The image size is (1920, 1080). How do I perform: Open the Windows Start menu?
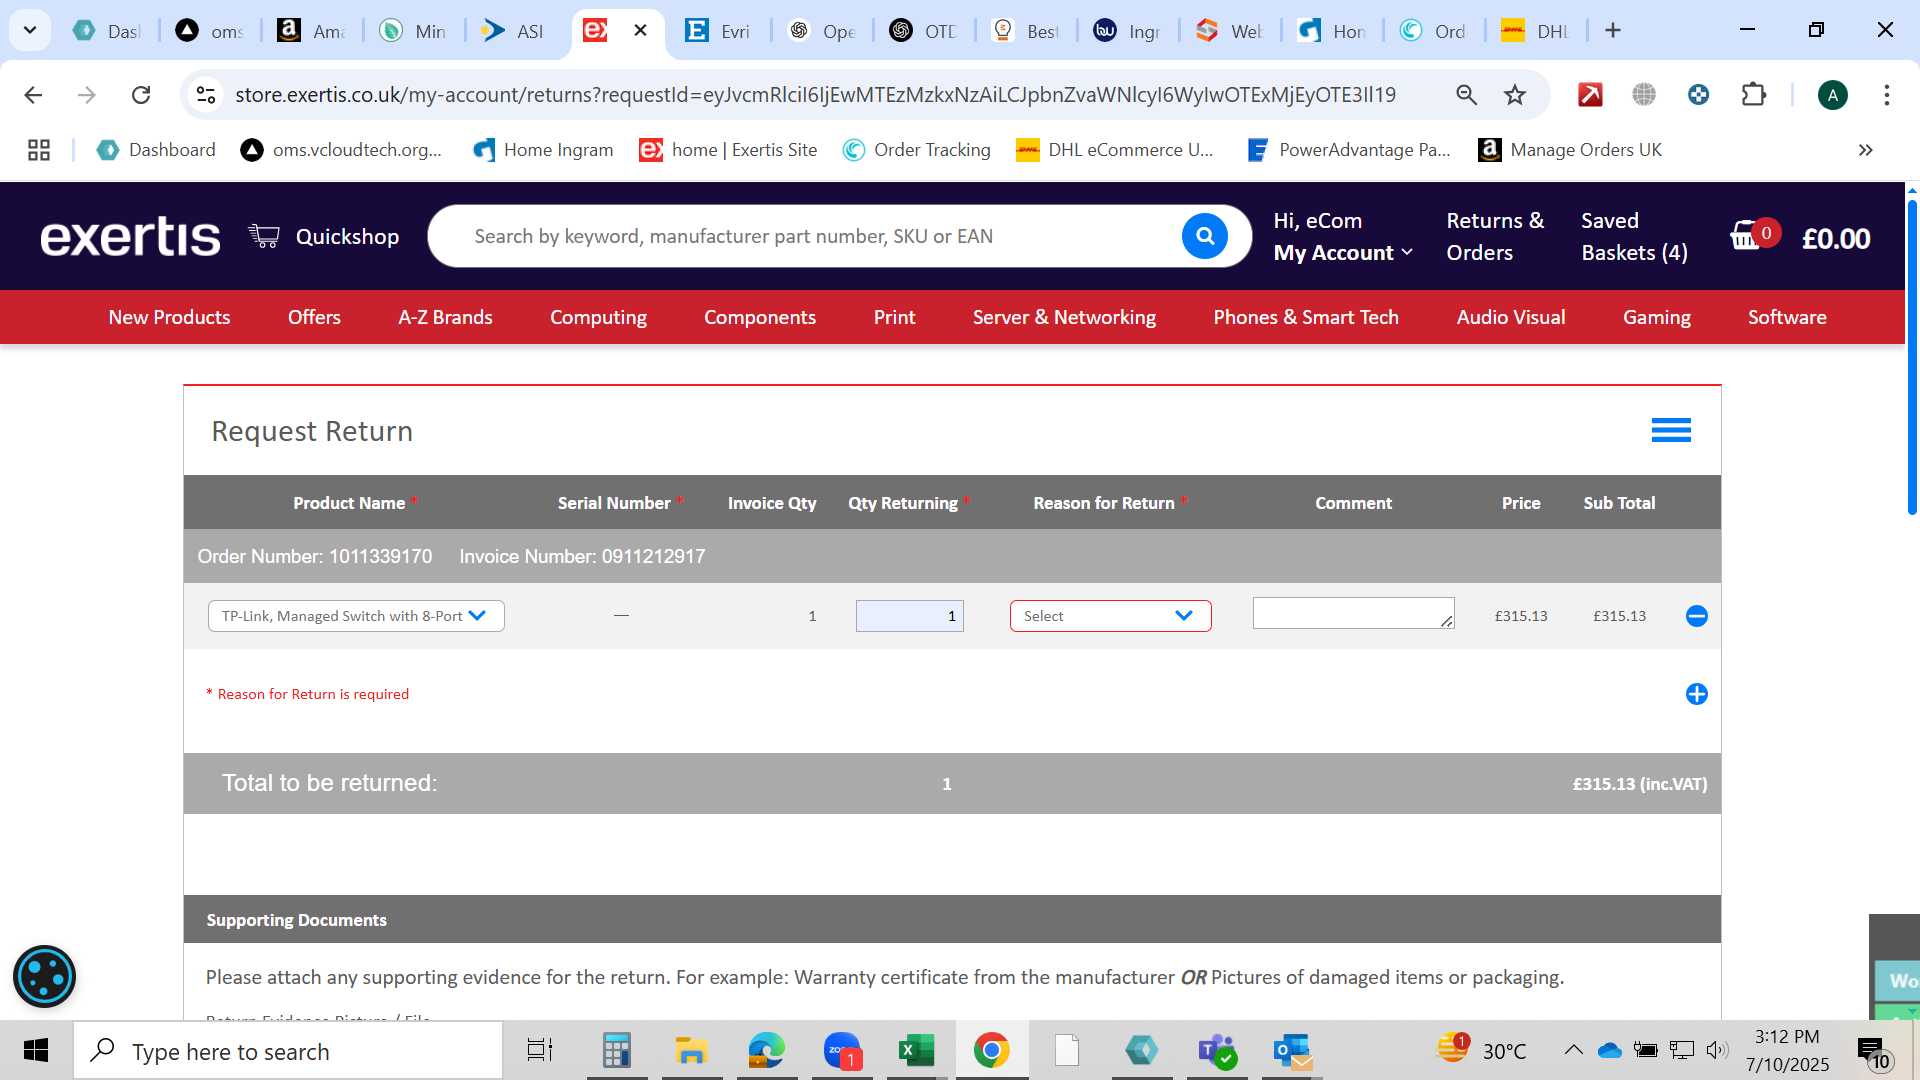[36, 1050]
